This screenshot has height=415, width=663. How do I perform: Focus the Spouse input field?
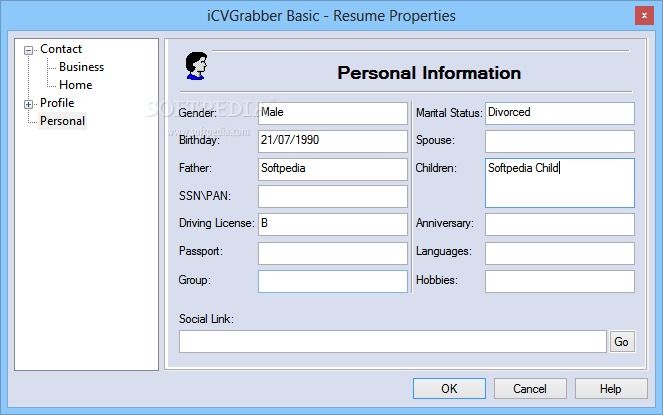[560, 141]
